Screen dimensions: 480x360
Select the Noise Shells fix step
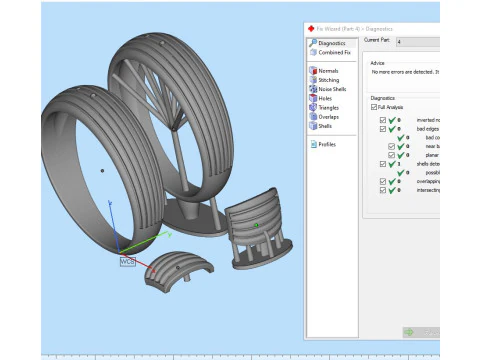(x=328, y=89)
